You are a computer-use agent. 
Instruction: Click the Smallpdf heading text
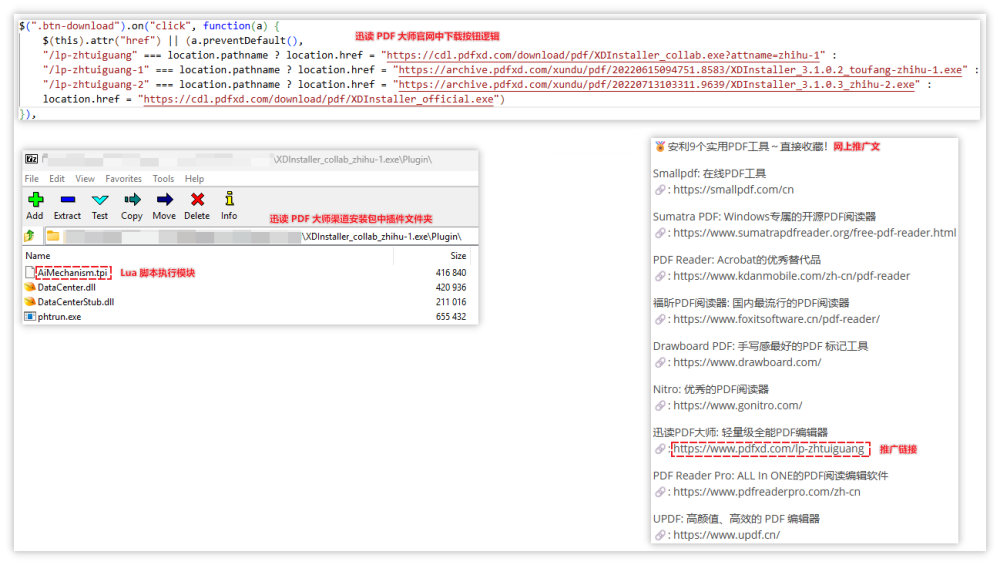coord(709,173)
